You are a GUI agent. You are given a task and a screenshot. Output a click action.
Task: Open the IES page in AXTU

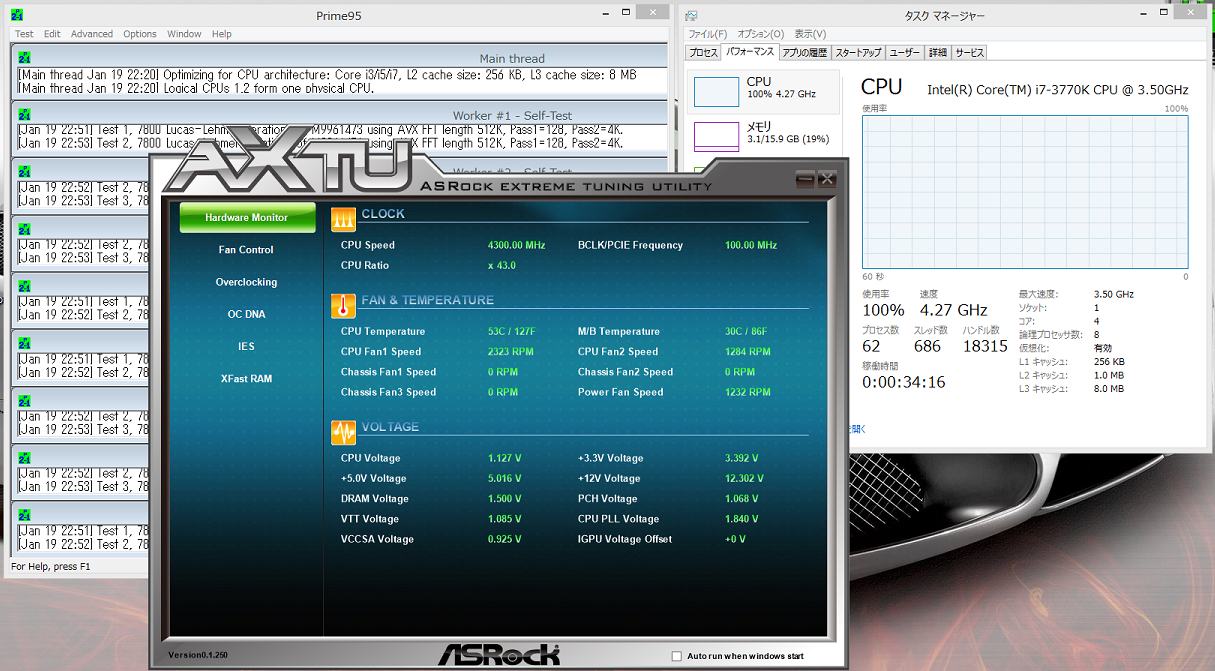pyautogui.click(x=247, y=346)
